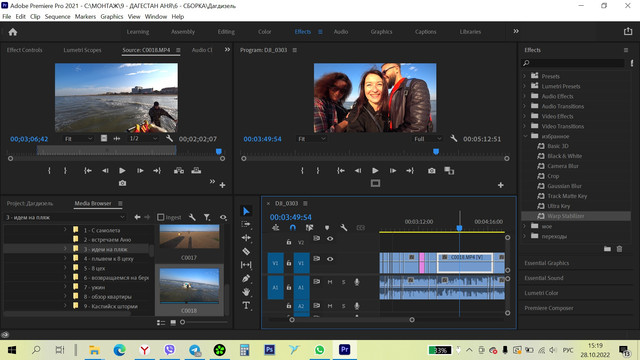Click the timeline zoom scroll bar
The width and height of the screenshot is (640, 360).
[352, 320]
